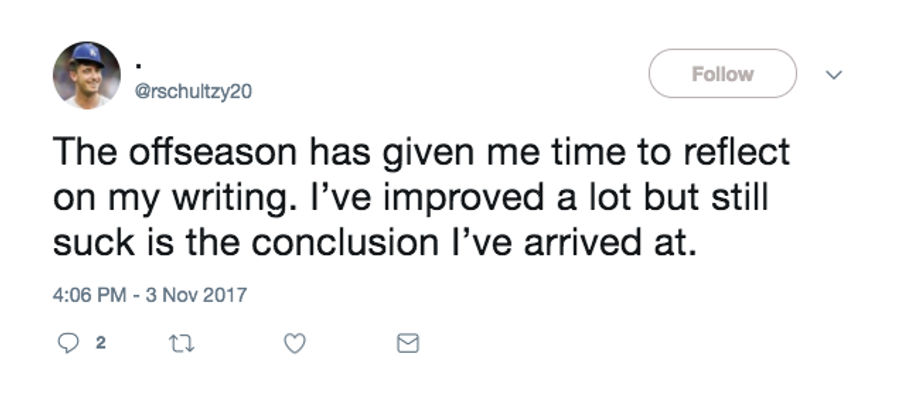Click the blue cap in avatar image
Screen dimensions: 900x396
(87, 55)
